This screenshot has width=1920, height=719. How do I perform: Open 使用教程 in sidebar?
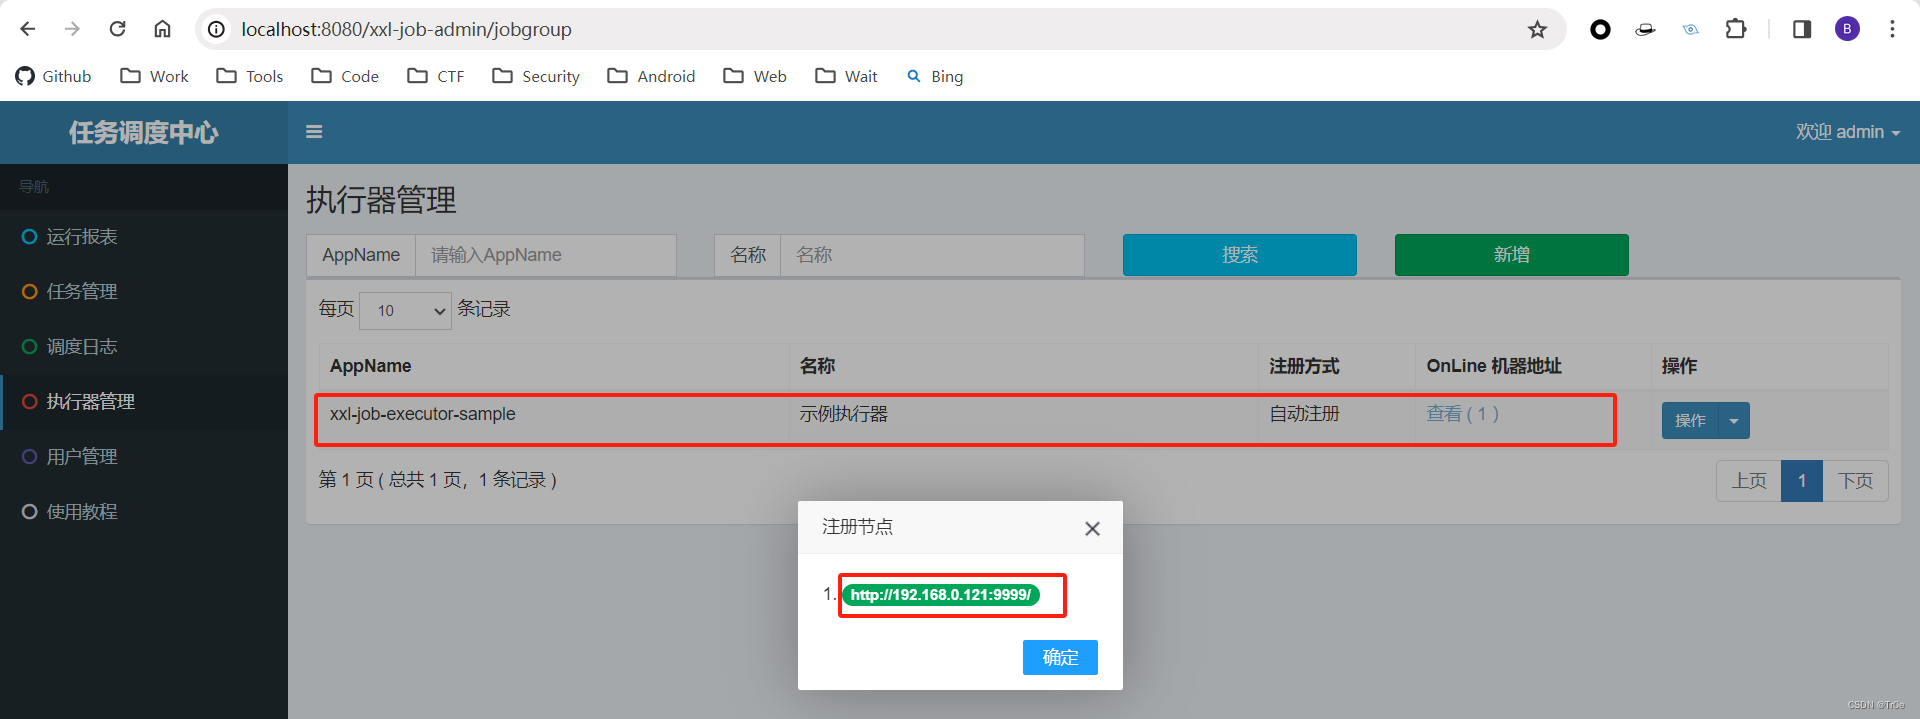144,512
